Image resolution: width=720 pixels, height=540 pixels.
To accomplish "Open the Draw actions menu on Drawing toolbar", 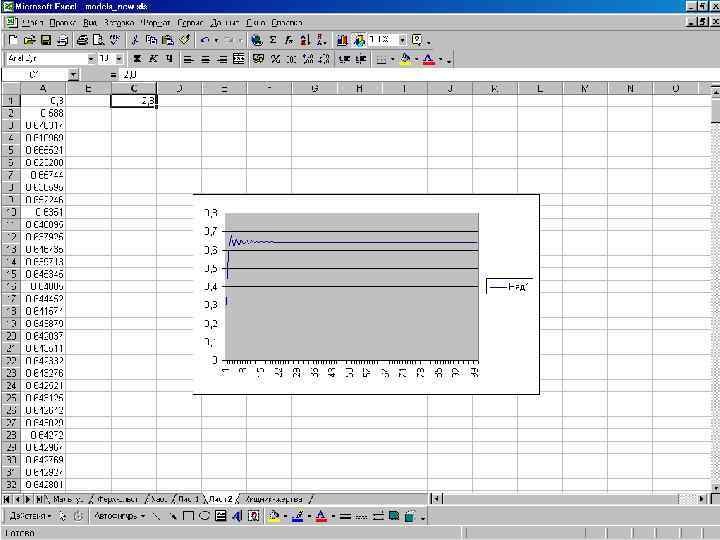I will [30, 516].
